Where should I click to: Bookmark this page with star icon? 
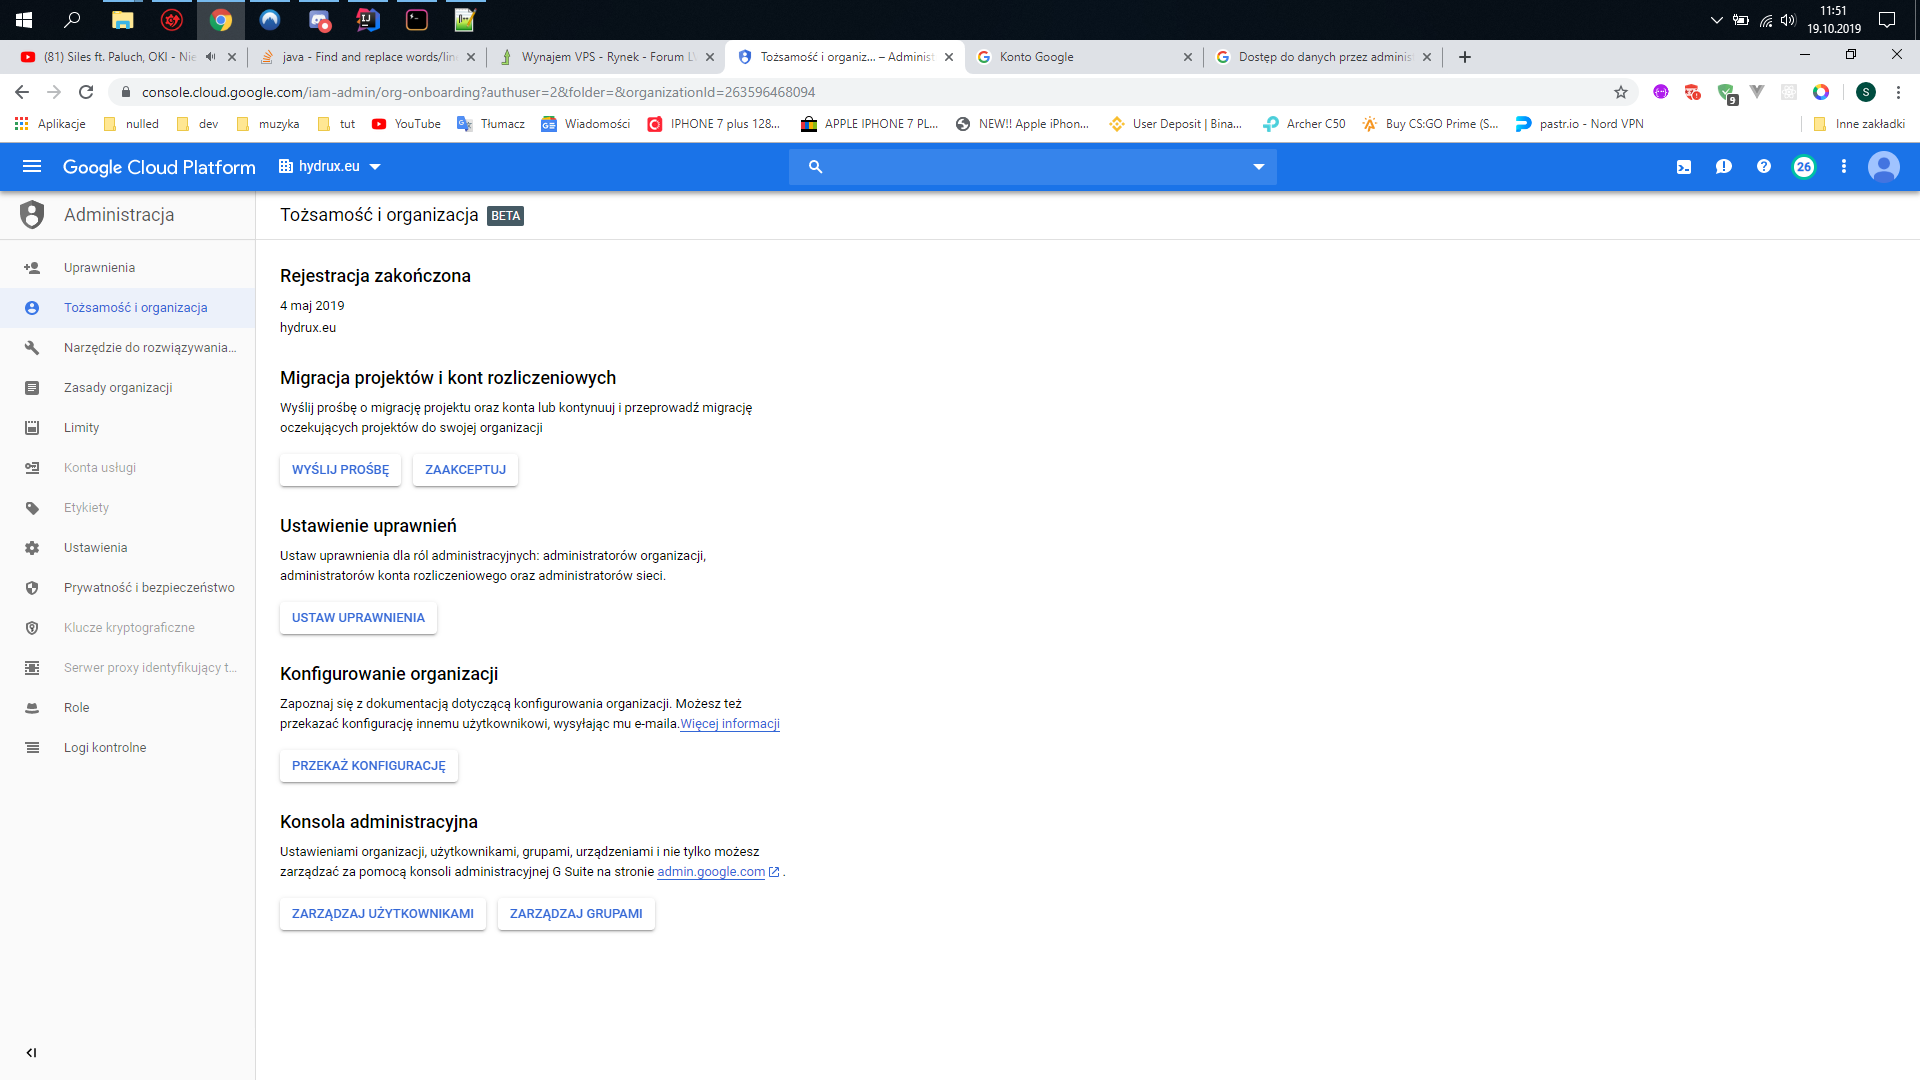tap(1621, 92)
